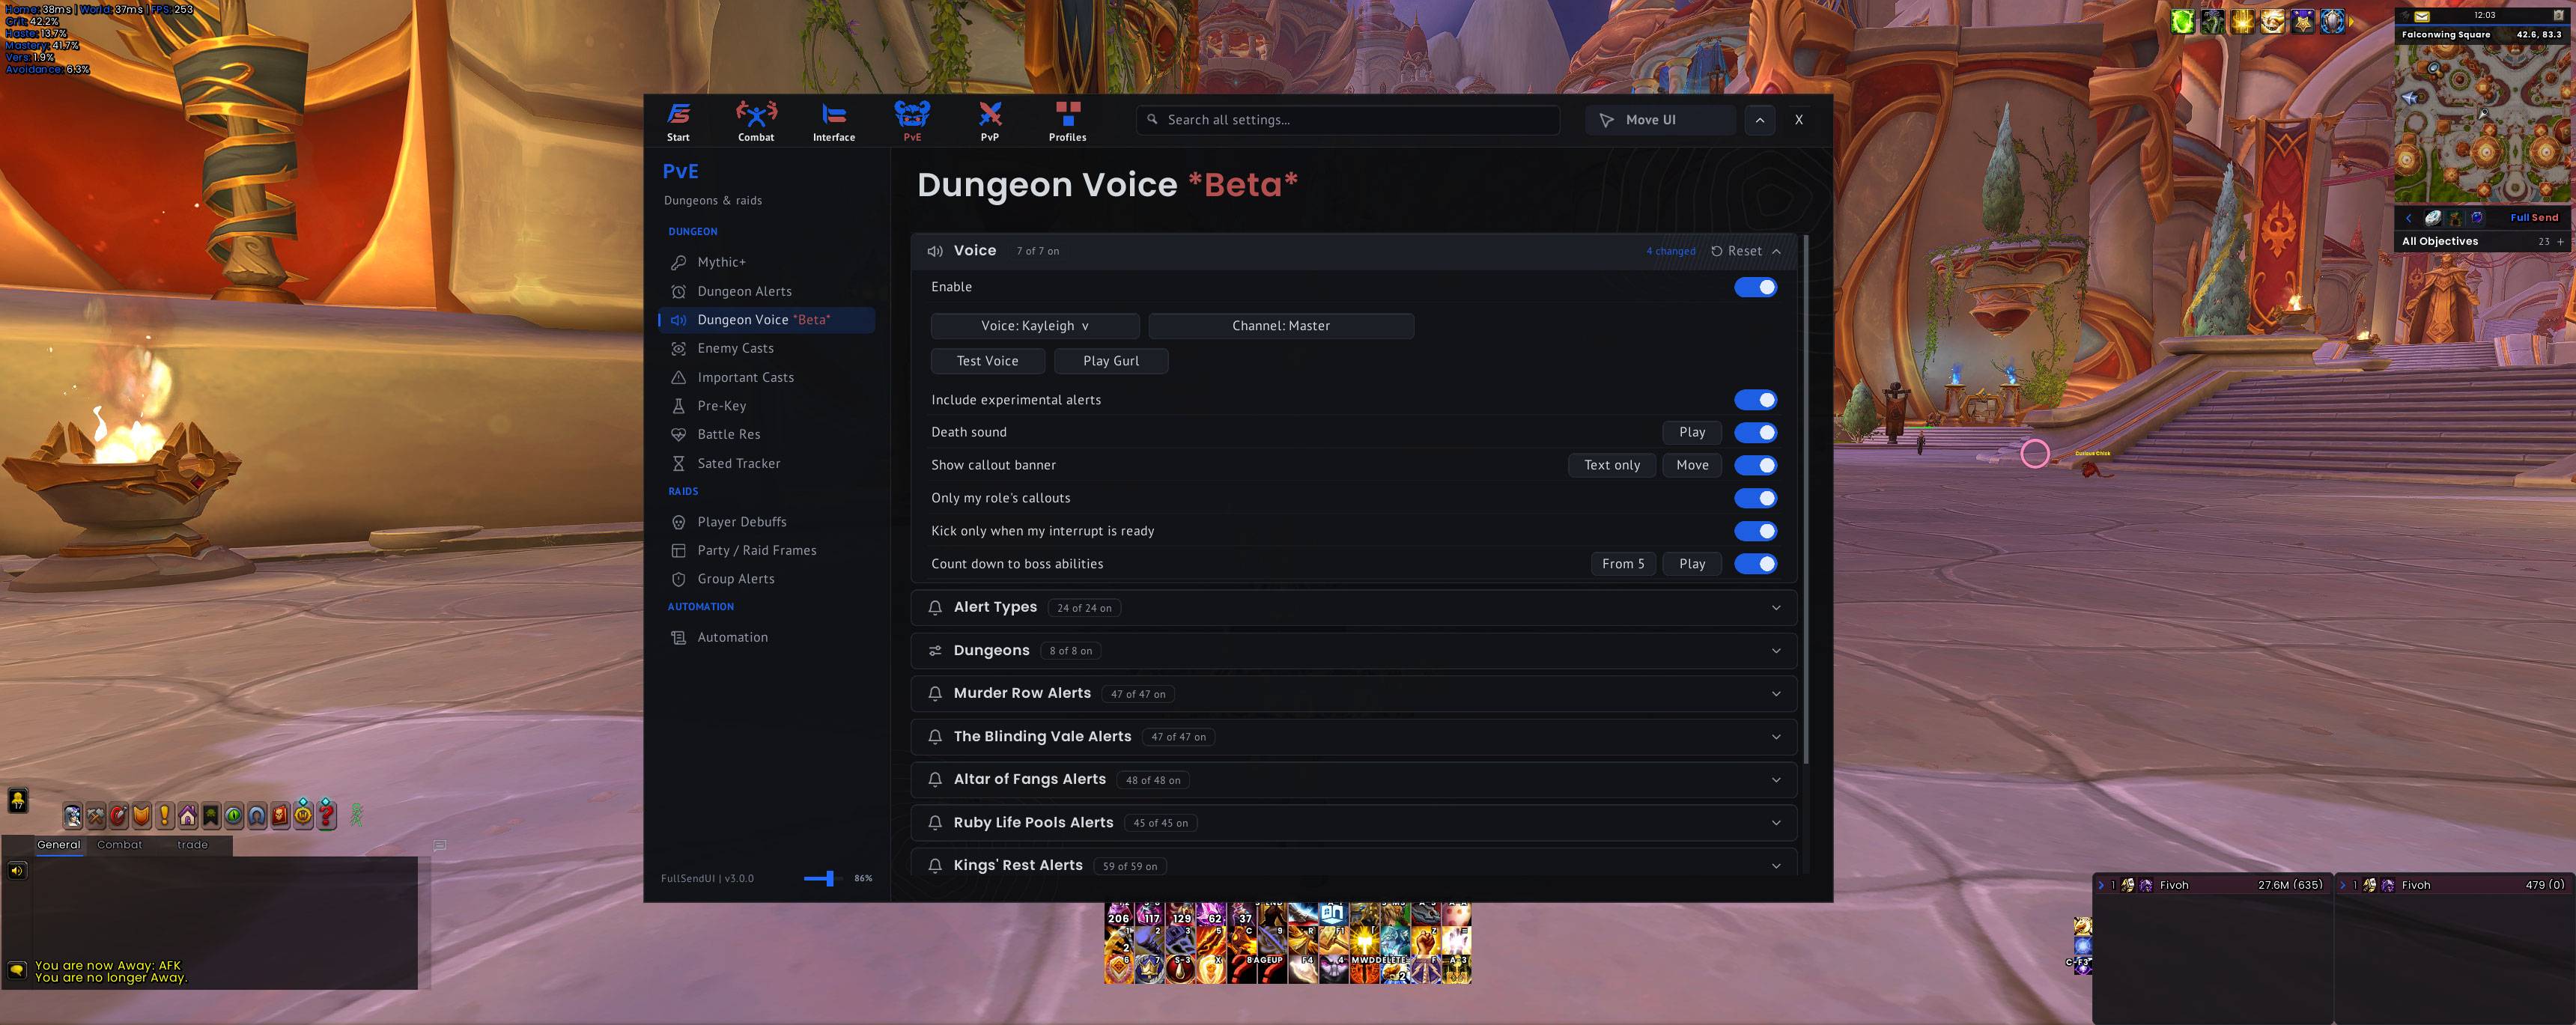The width and height of the screenshot is (2576, 1025).
Task: Open Automation sidebar entry
Action: pyautogui.click(x=767, y=637)
